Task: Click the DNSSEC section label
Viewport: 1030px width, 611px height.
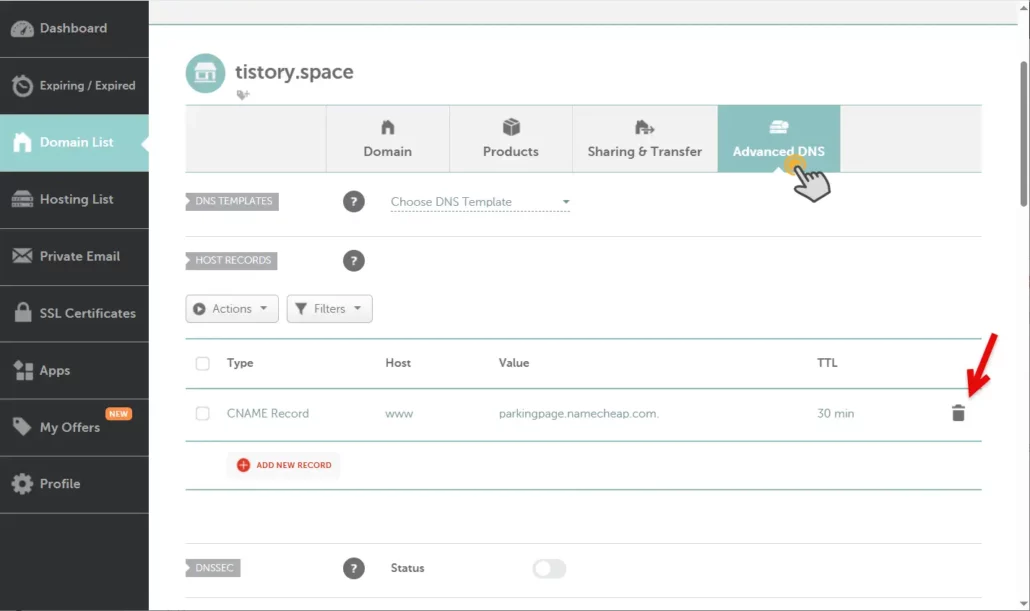Action: coord(213,568)
